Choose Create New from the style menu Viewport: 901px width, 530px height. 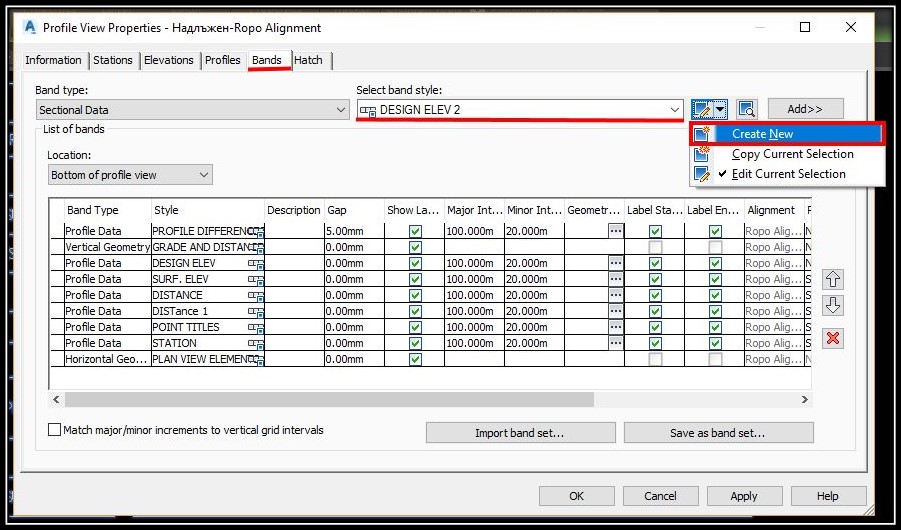[x=787, y=134]
